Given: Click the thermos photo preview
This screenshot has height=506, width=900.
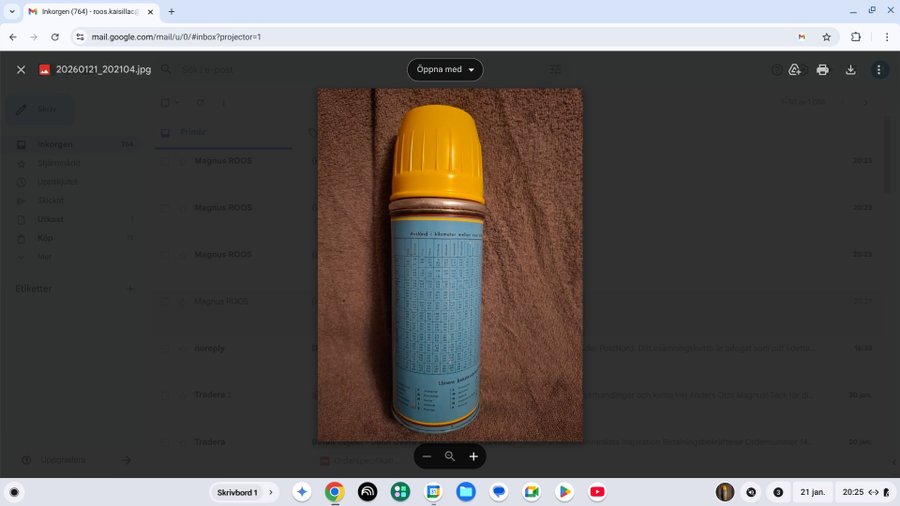Looking at the screenshot, I should click(450, 265).
